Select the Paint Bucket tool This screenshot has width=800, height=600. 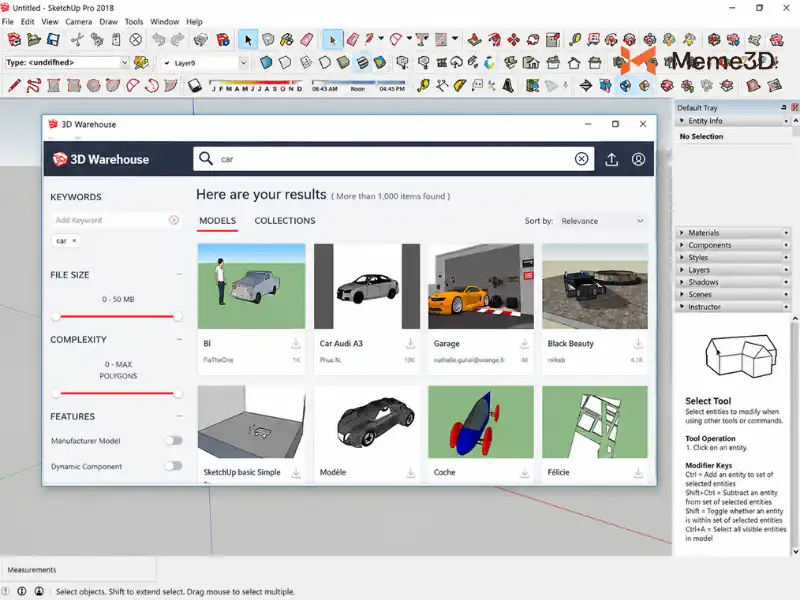(287, 39)
